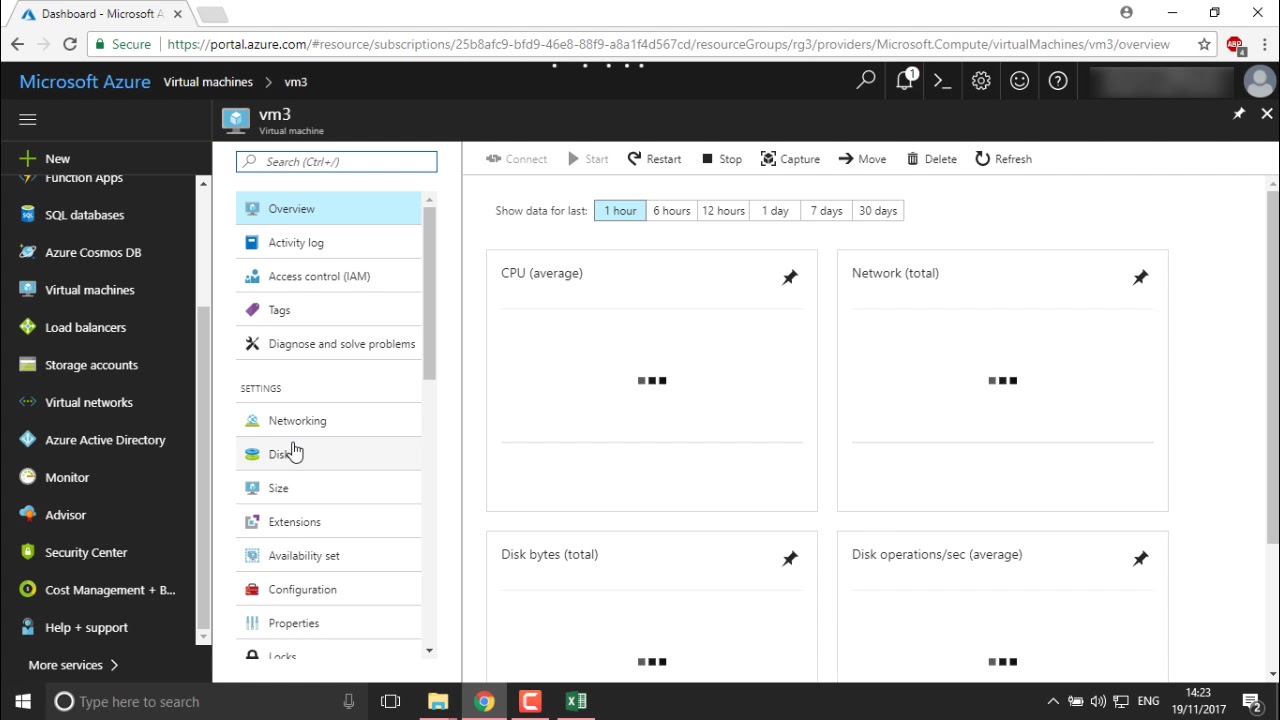Stop the vm3 virtual machine

point(721,159)
